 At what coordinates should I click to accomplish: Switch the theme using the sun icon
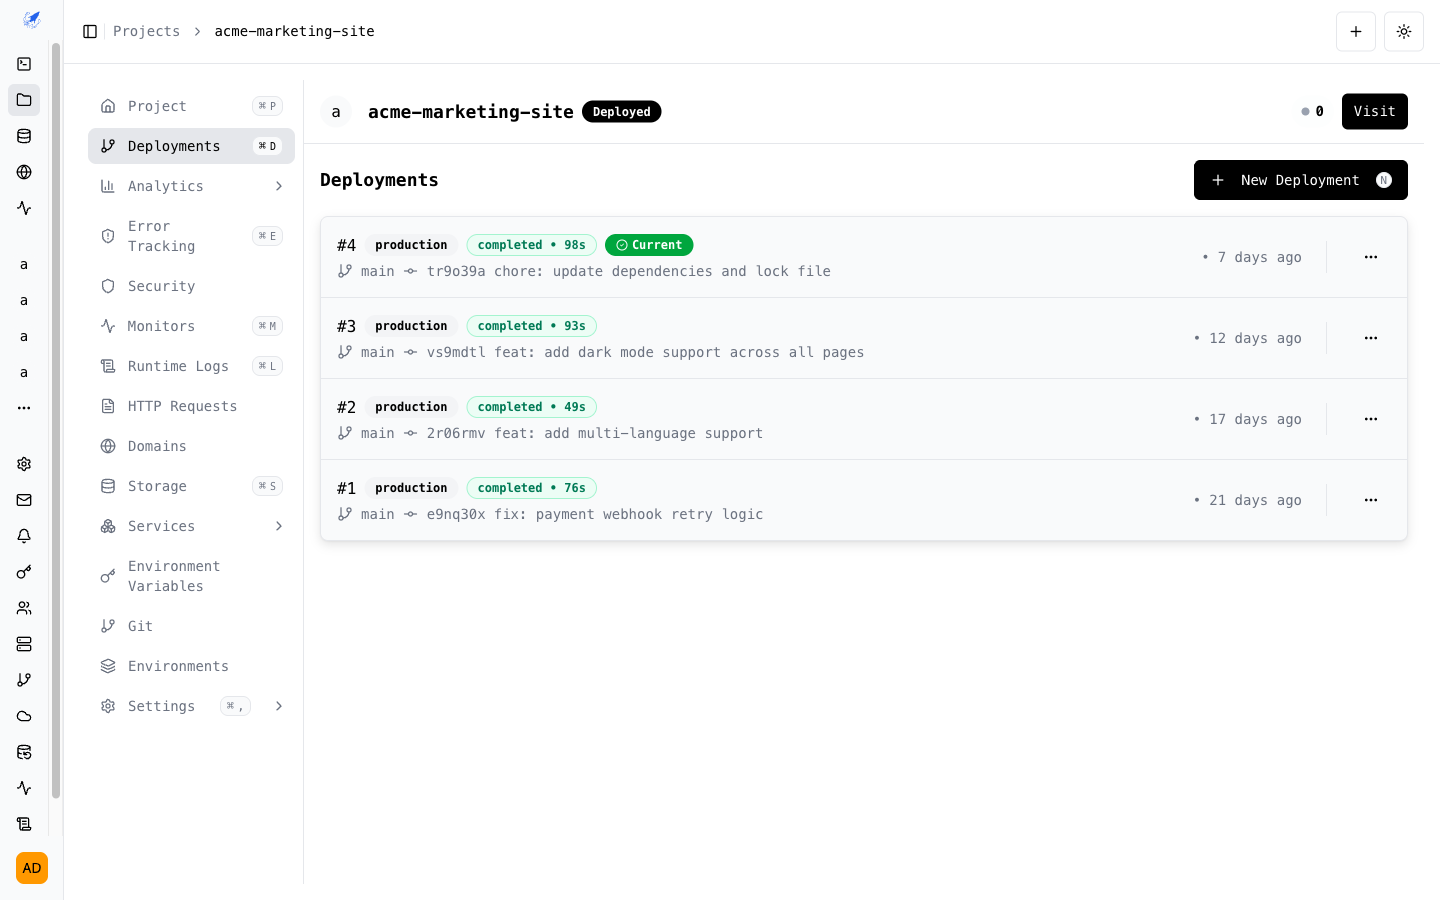coord(1403,31)
